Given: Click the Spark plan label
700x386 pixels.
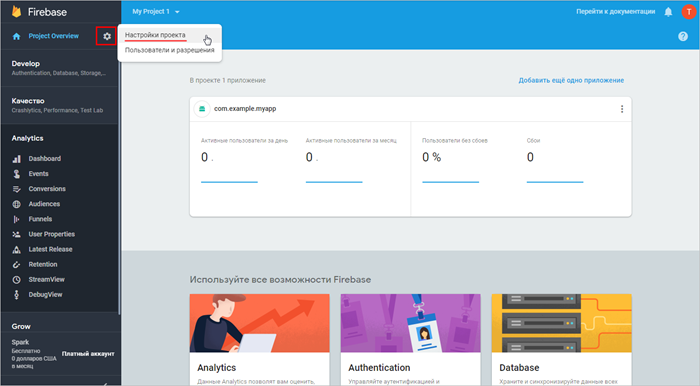Looking at the screenshot, I should (x=20, y=342).
